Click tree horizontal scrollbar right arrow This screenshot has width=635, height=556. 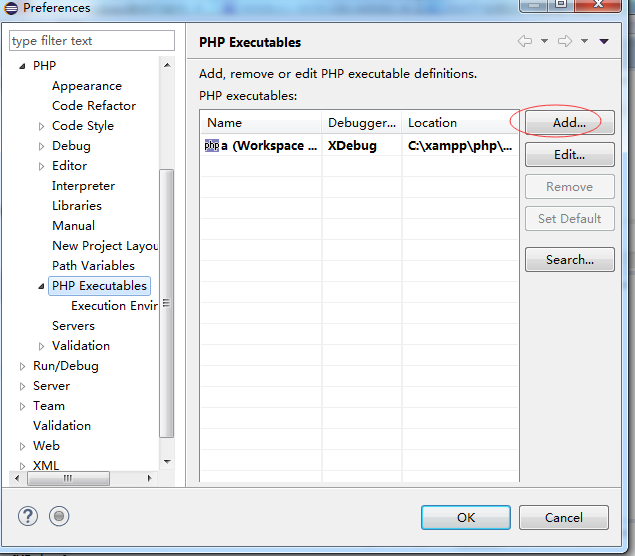click(x=149, y=478)
